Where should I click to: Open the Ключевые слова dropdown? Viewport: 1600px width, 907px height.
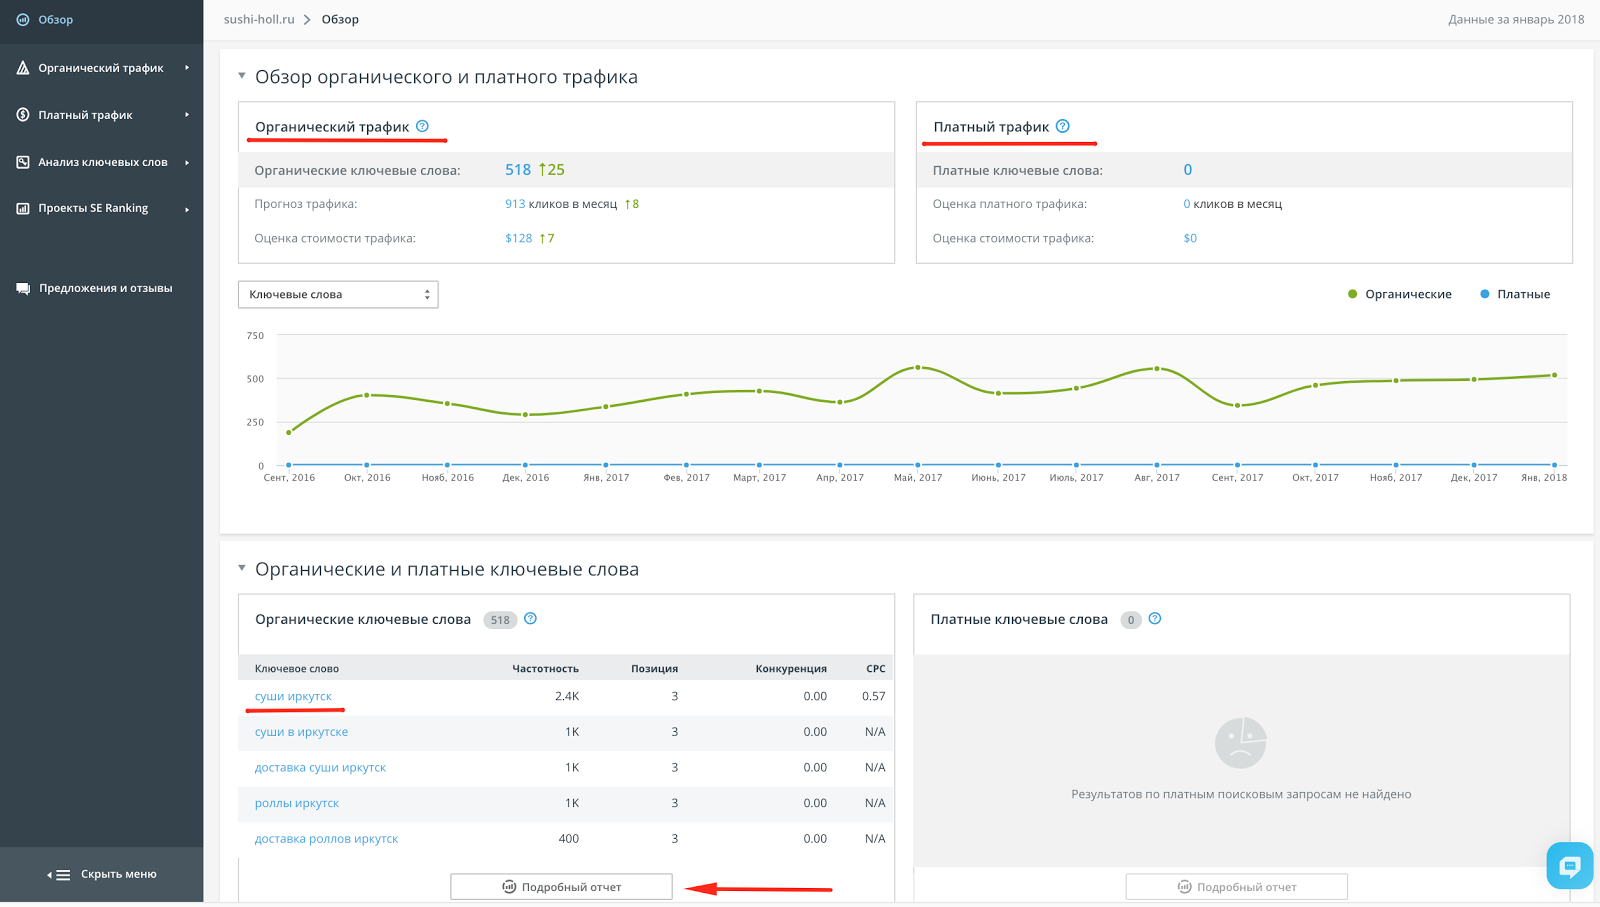click(338, 294)
